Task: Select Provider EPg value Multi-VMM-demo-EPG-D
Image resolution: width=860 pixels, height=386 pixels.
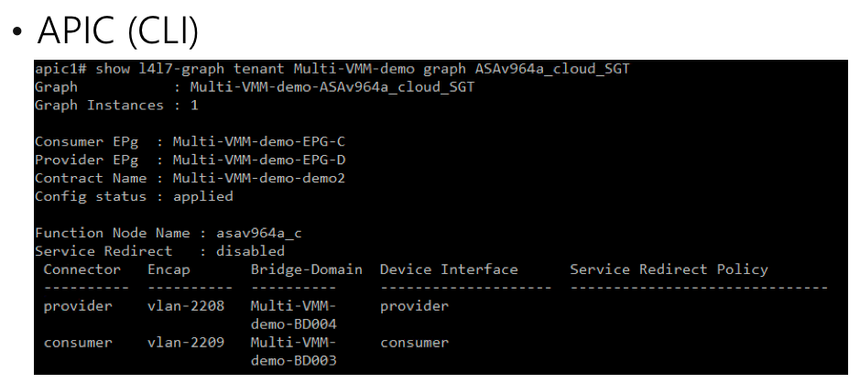Action: pyautogui.click(x=259, y=160)
